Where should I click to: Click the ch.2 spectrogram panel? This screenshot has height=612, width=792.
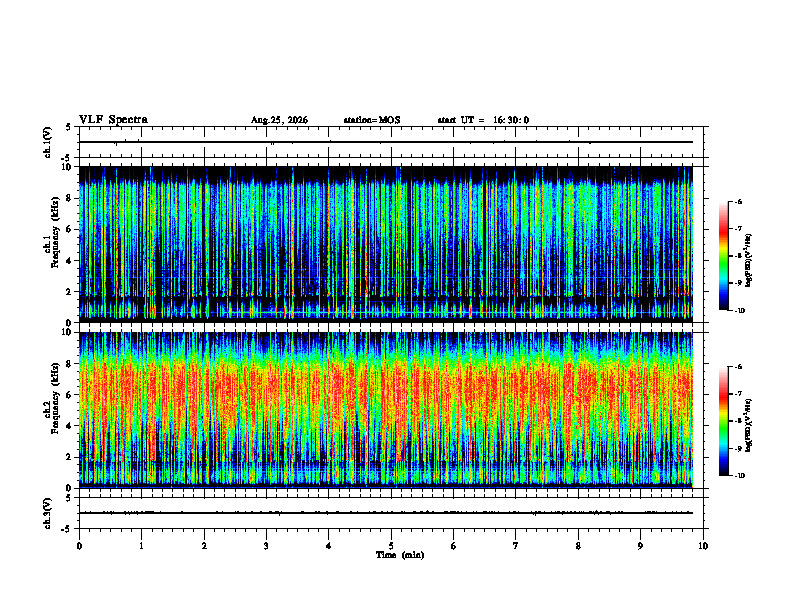click(386, 410)
